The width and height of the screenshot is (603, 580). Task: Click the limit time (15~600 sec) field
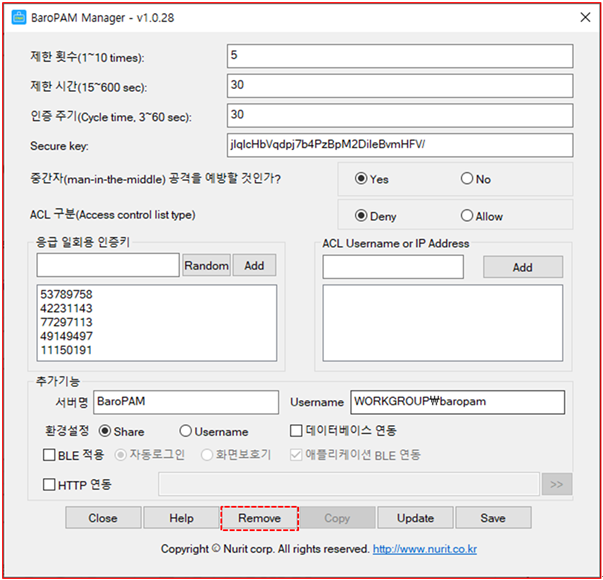point(400,85)
